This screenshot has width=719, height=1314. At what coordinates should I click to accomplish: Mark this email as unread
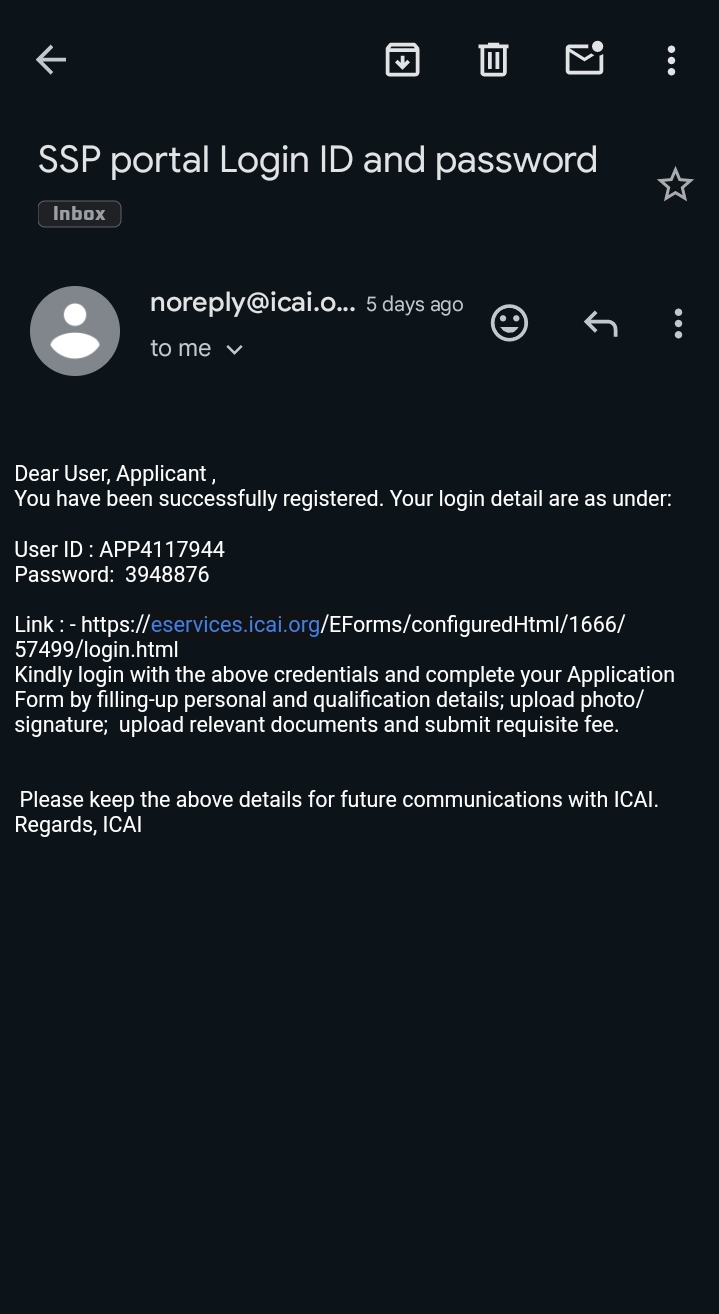point(584,60)
